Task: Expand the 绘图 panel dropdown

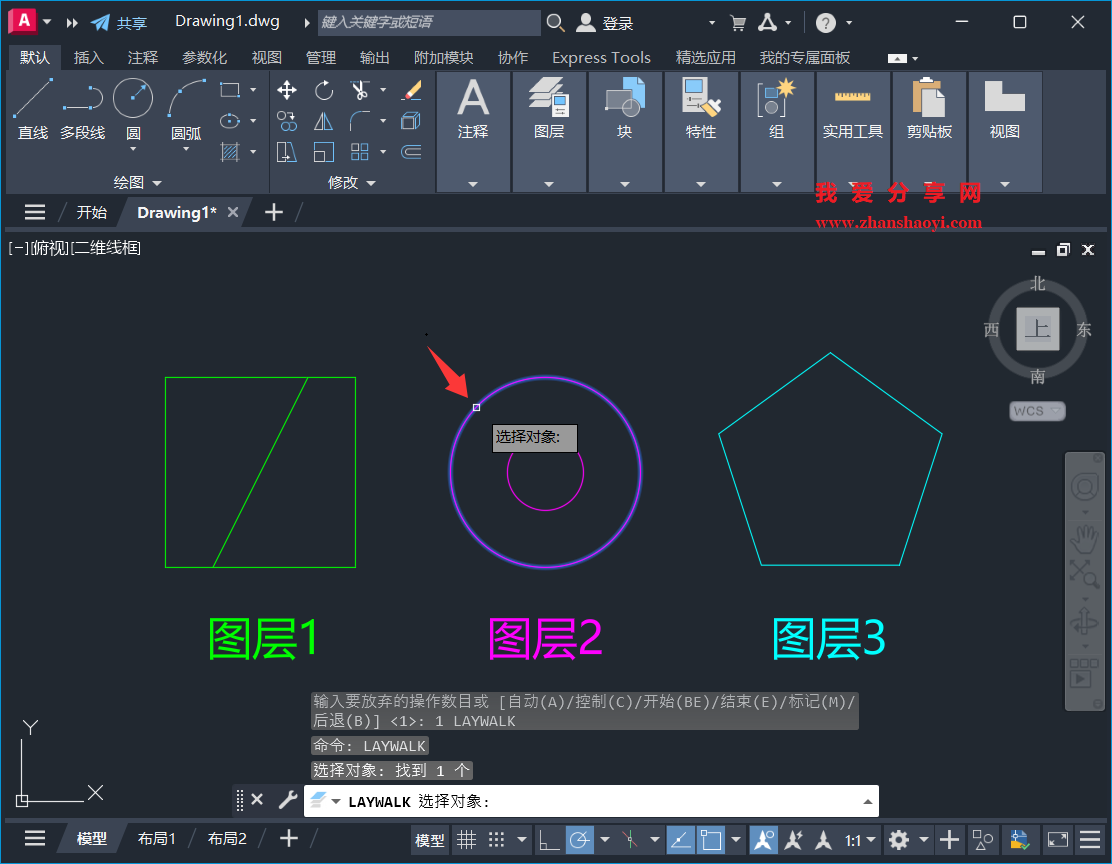Action: pyautogui.click(x=157, y=182)
